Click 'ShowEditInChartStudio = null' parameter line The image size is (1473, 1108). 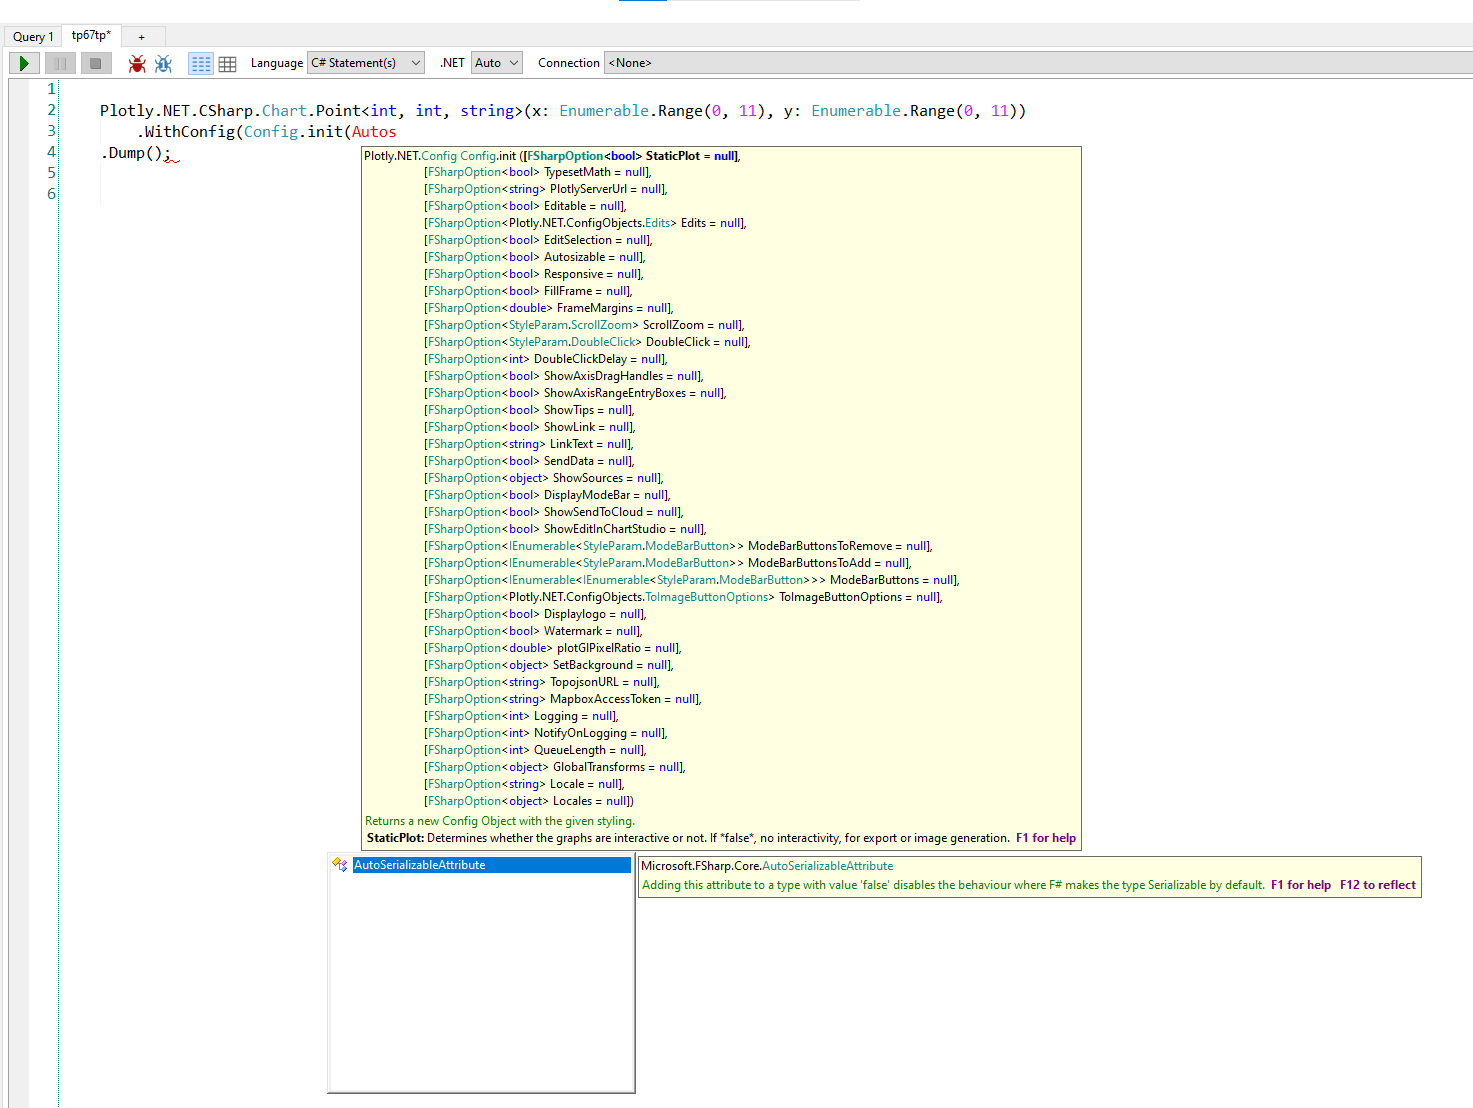(x=565, y=529)
